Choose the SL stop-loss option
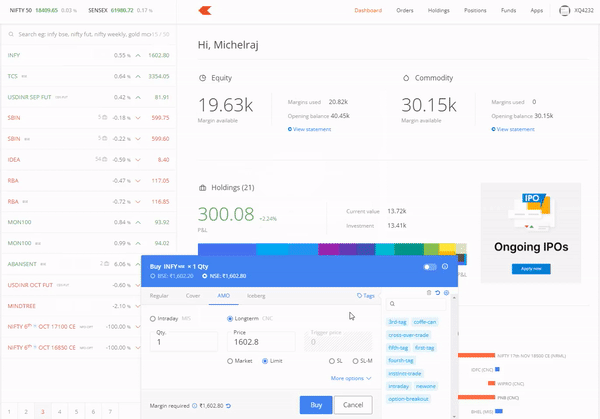 [x=336, y=361]
